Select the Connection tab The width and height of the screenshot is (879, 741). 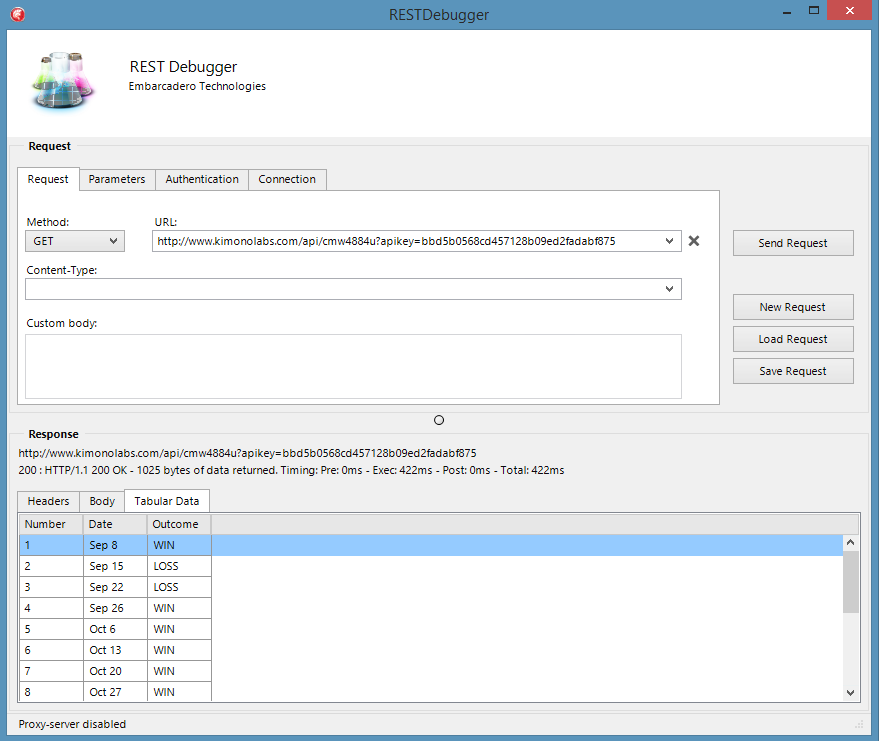click(287, 180)
